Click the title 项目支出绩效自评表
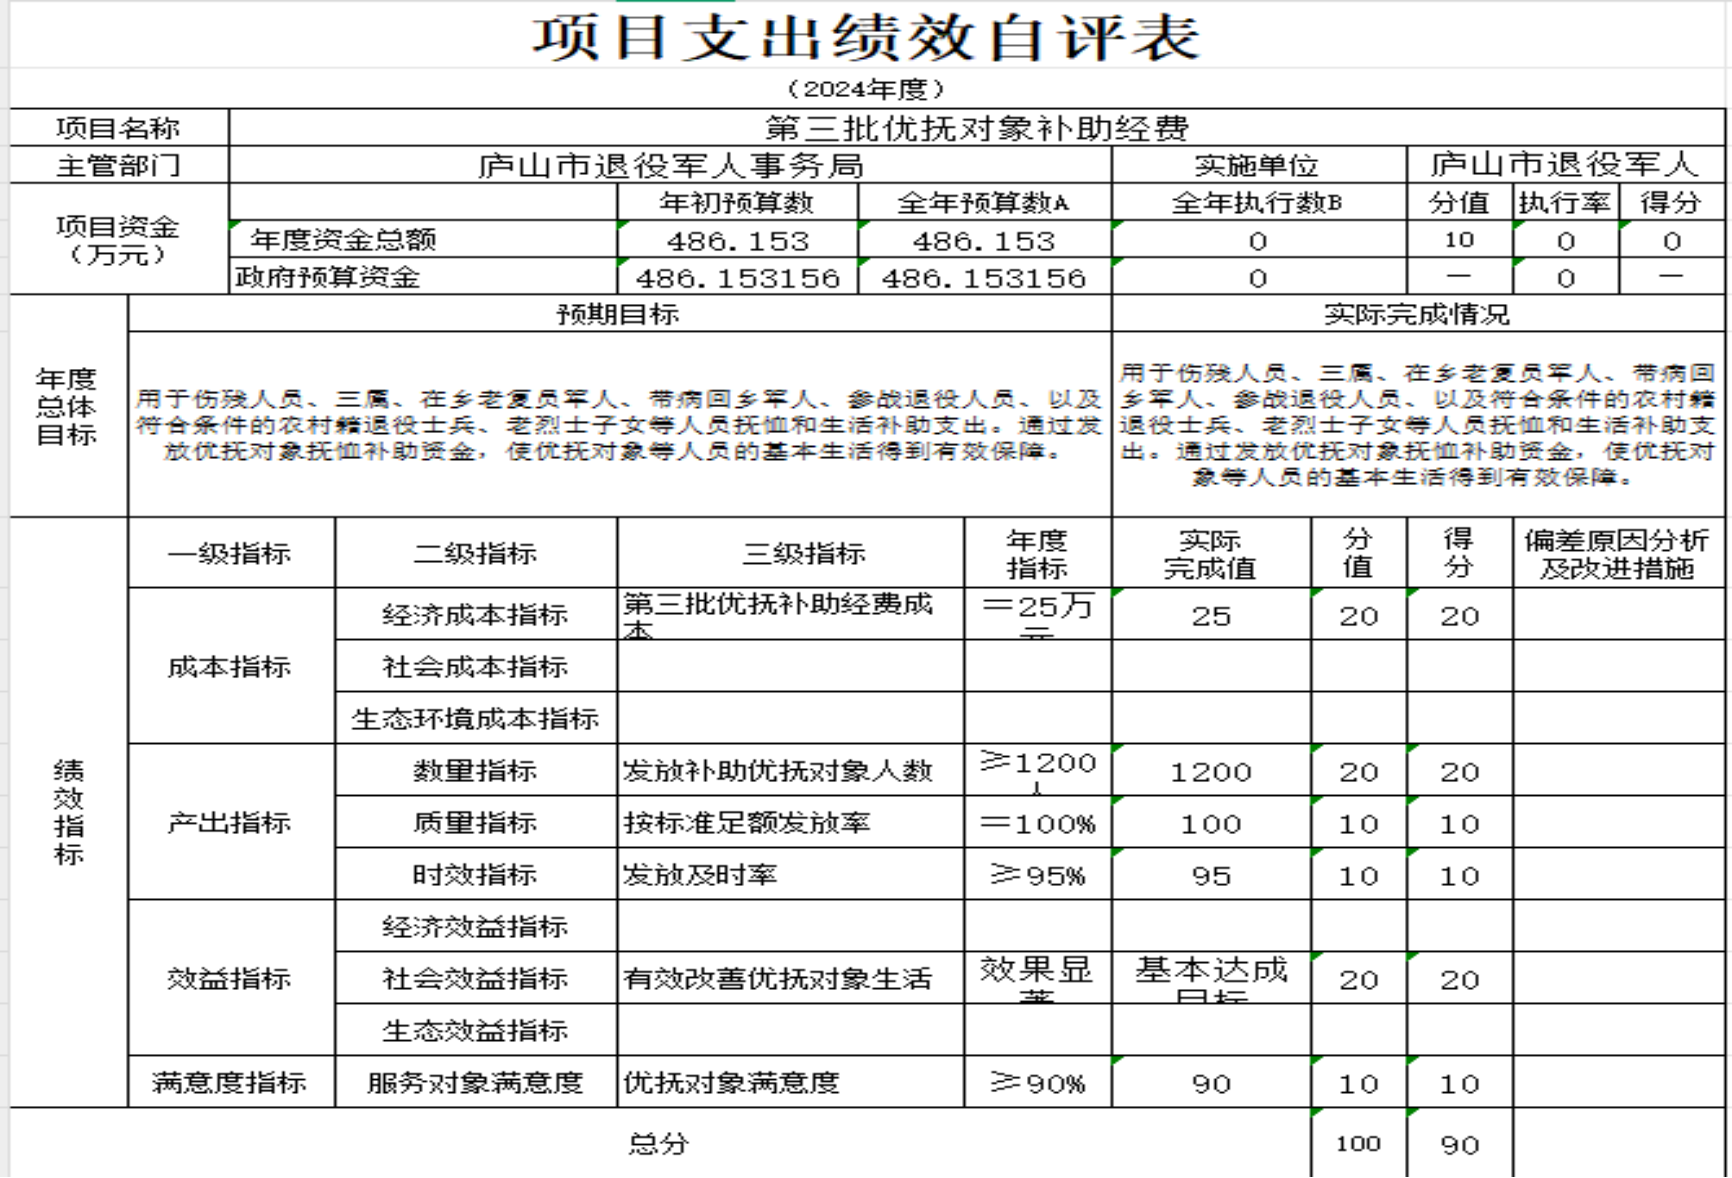Image resolution: width=1732 pixels, height=1178 pixels. pyautogui.click(x=866, y=38)
